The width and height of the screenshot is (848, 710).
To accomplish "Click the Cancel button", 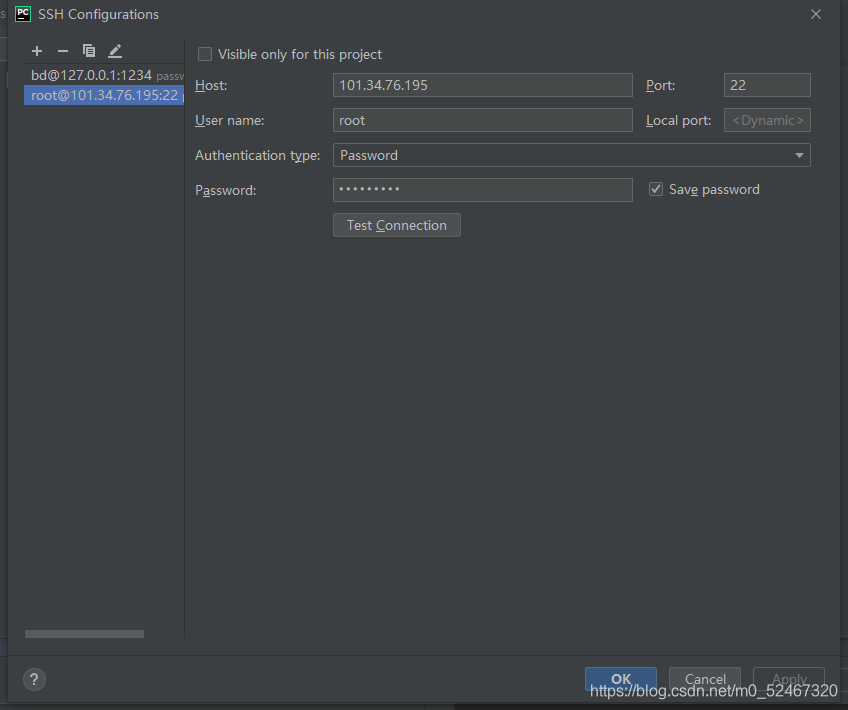I will coord(705,679).
